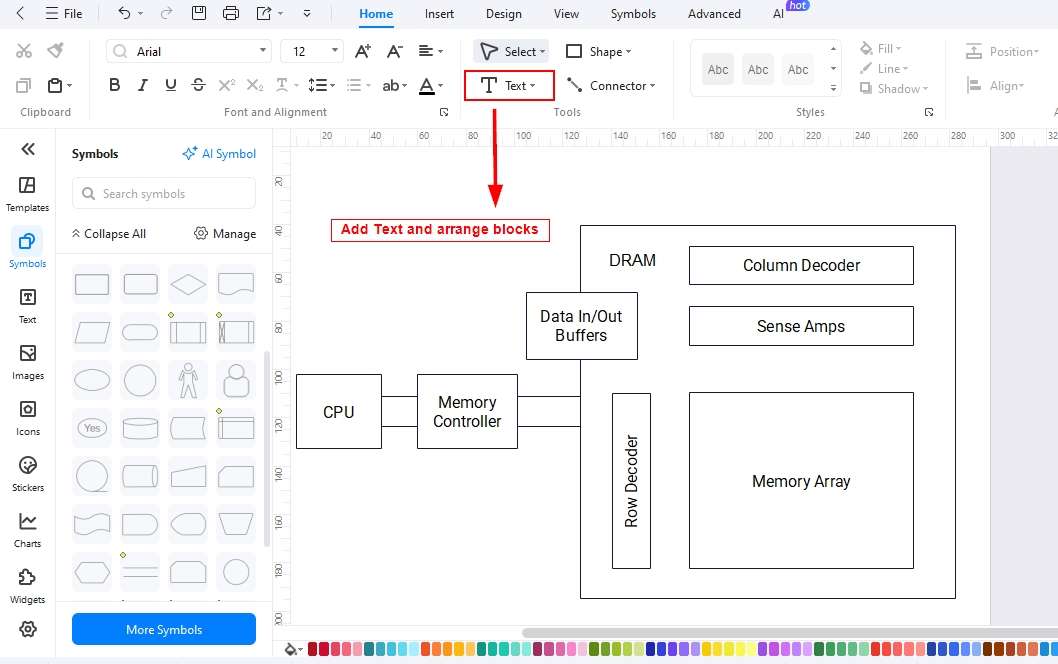Open Manage in the Symbols panel
The image size is (1058, 664).
pyautogui.click(x=224, y=233)
